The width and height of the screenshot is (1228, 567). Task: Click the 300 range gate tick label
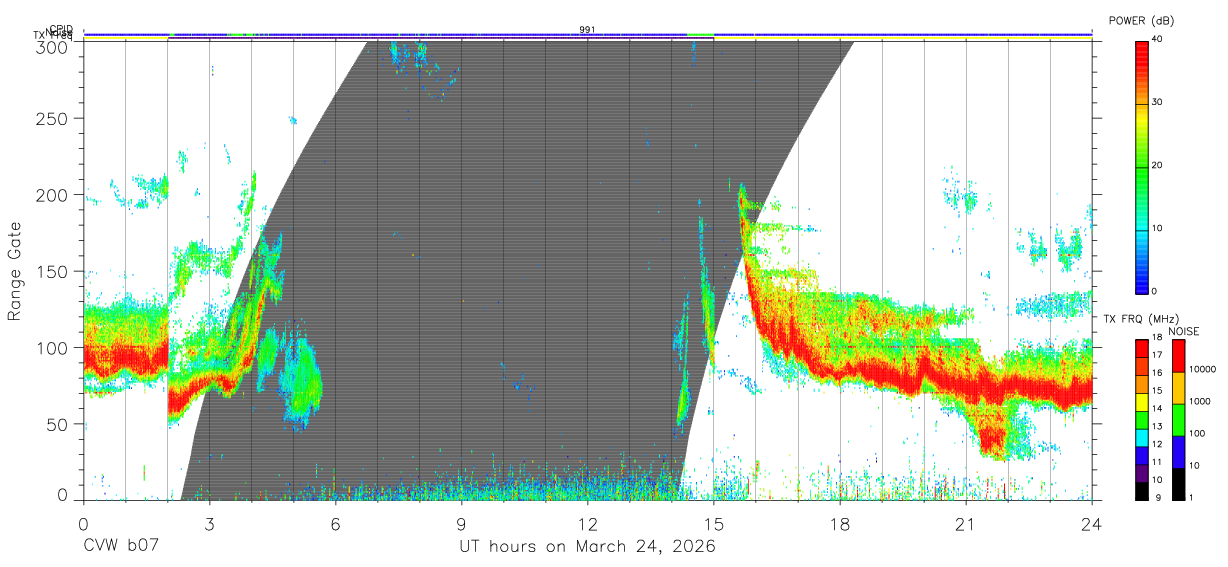[51, 47]
